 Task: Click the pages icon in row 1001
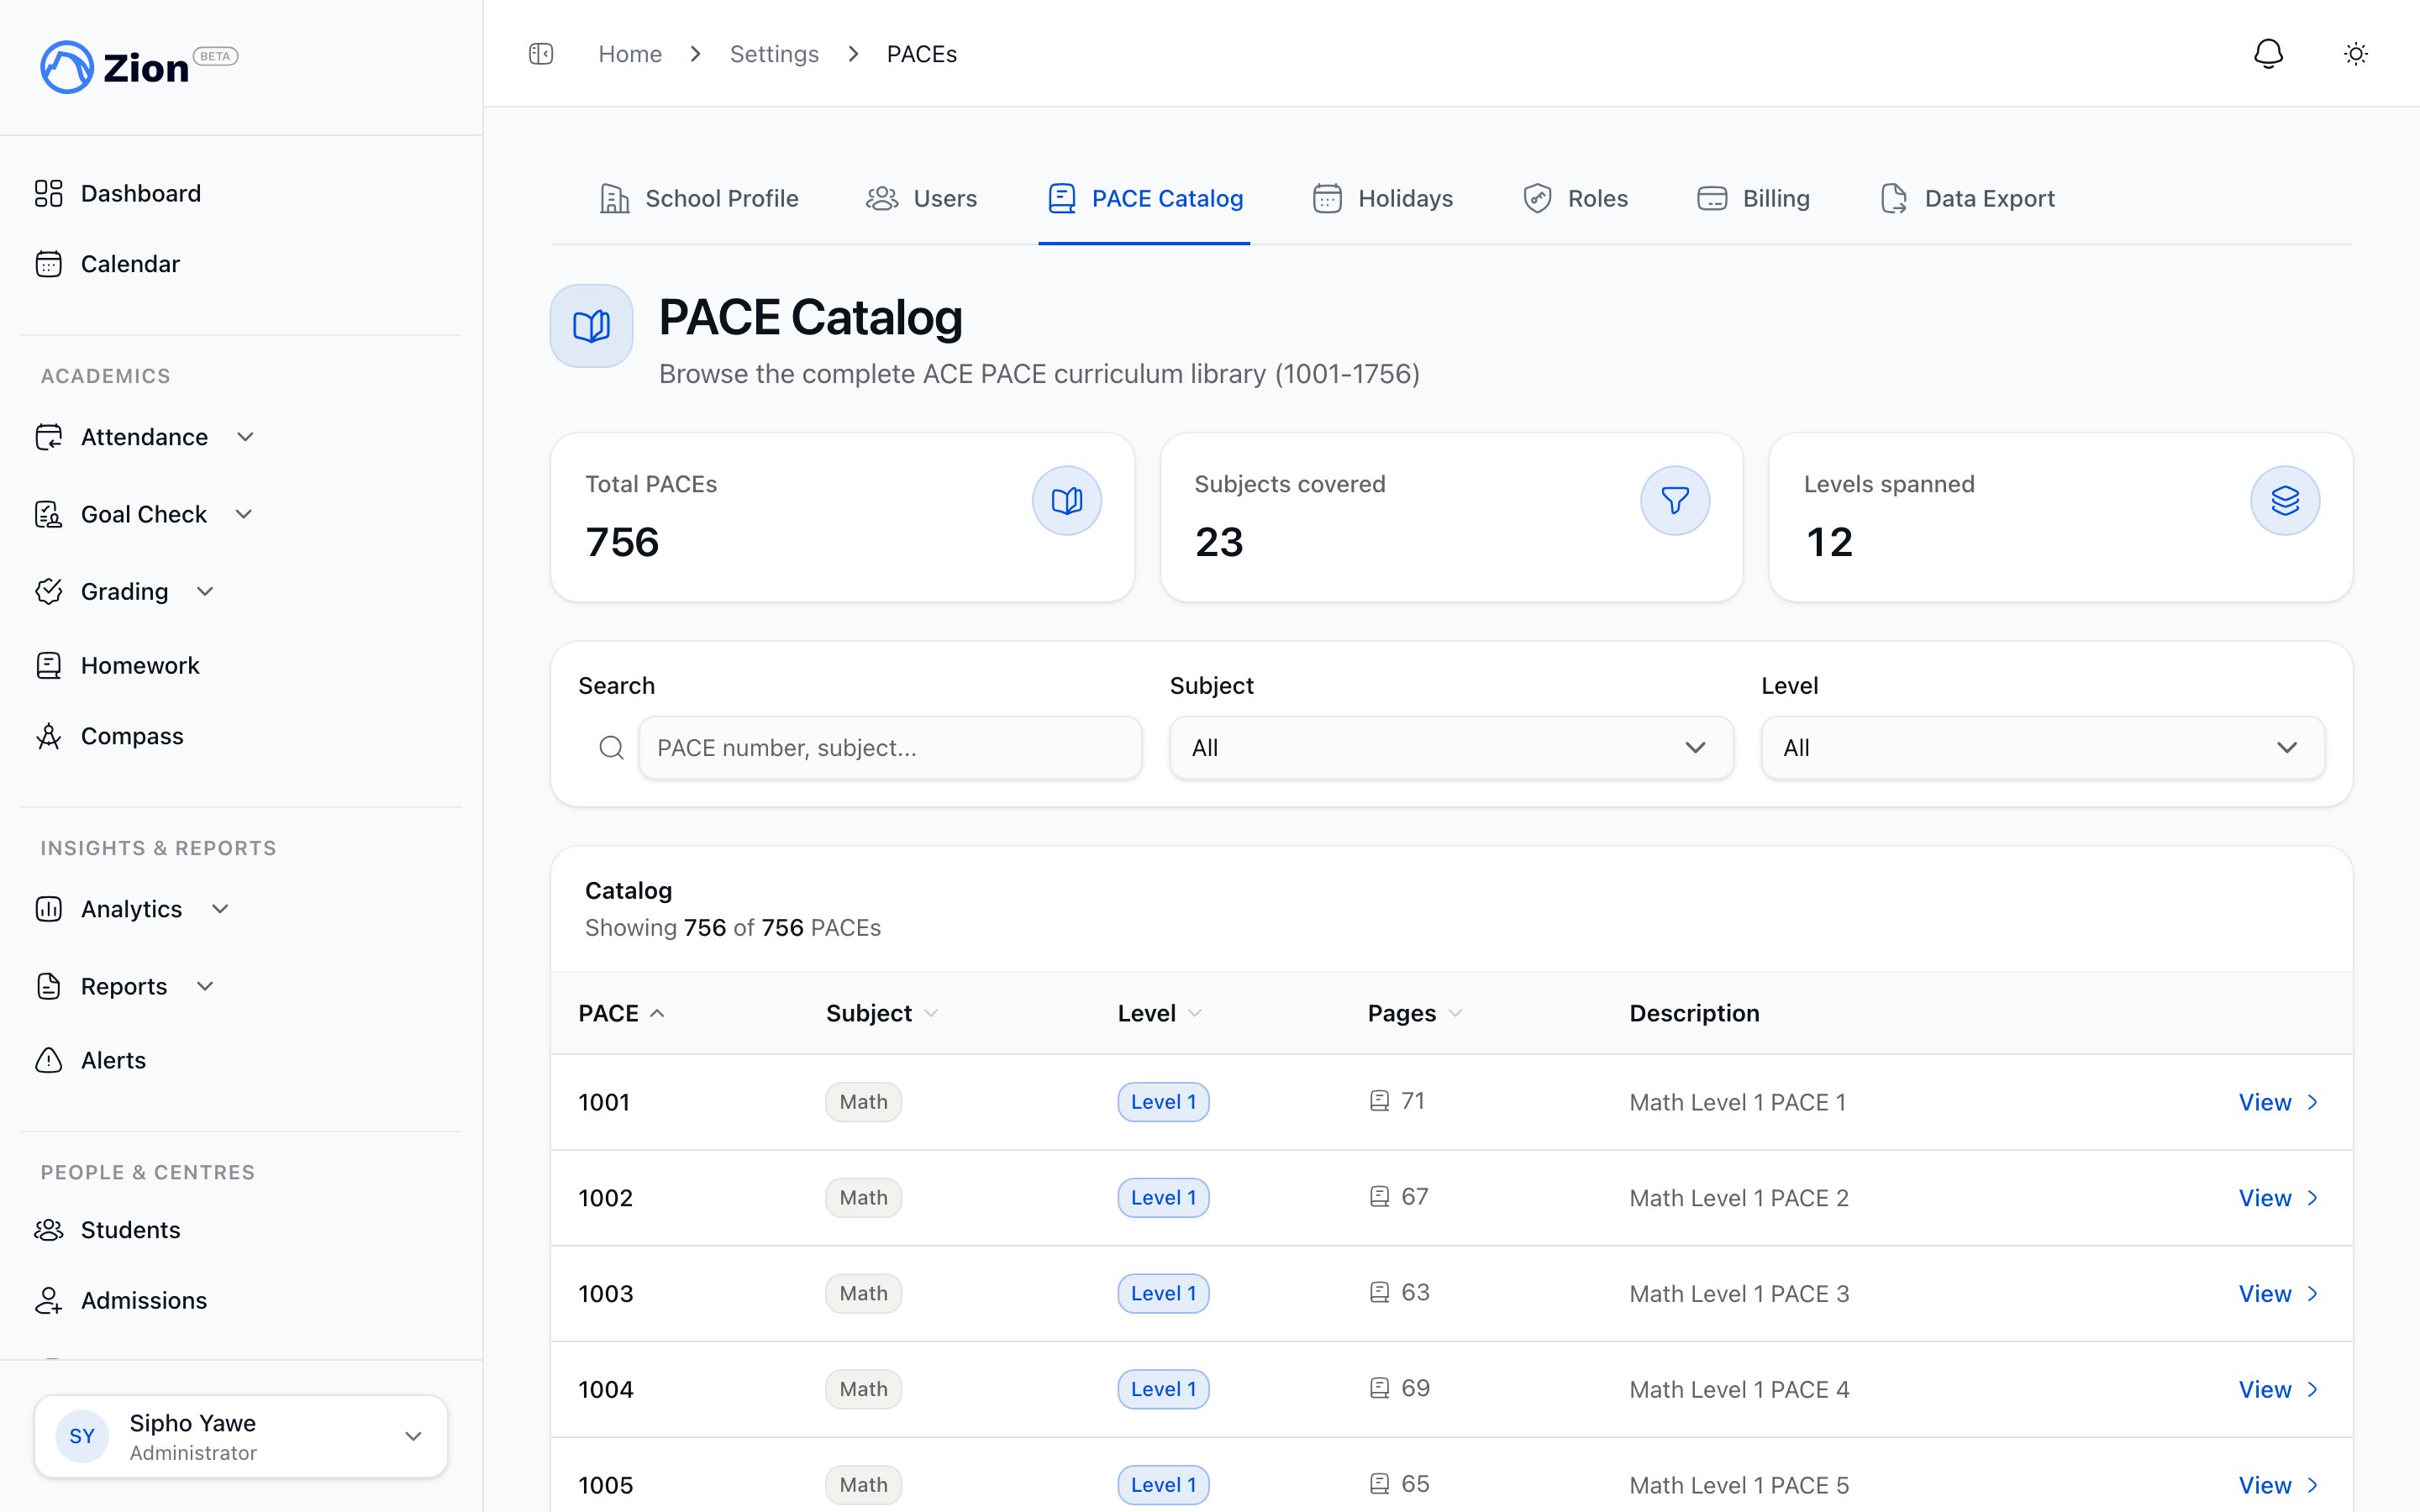point(1379,1101)
